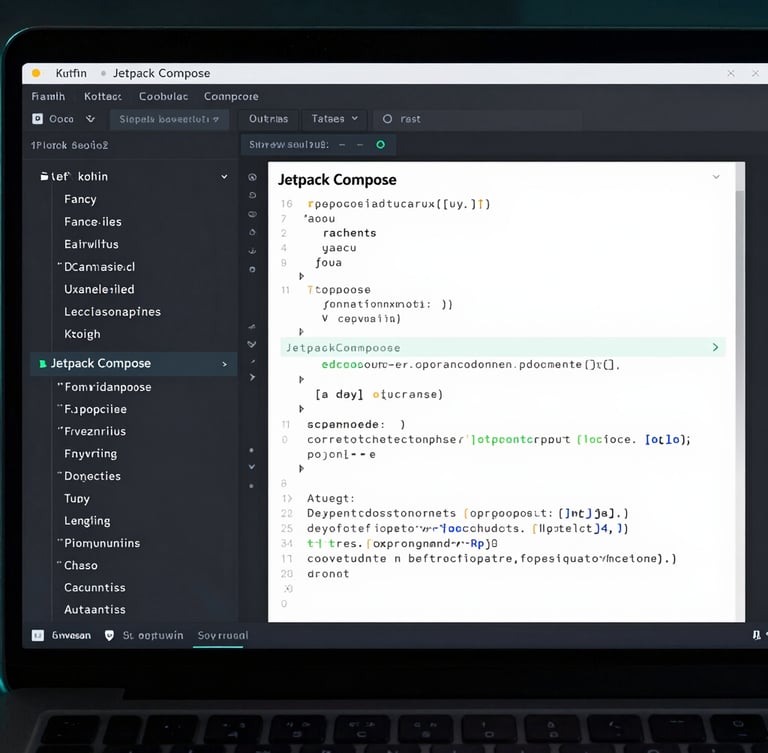Select Ktoigh tree item
This screenshot has width=768, height=753.
pos(82,334)
